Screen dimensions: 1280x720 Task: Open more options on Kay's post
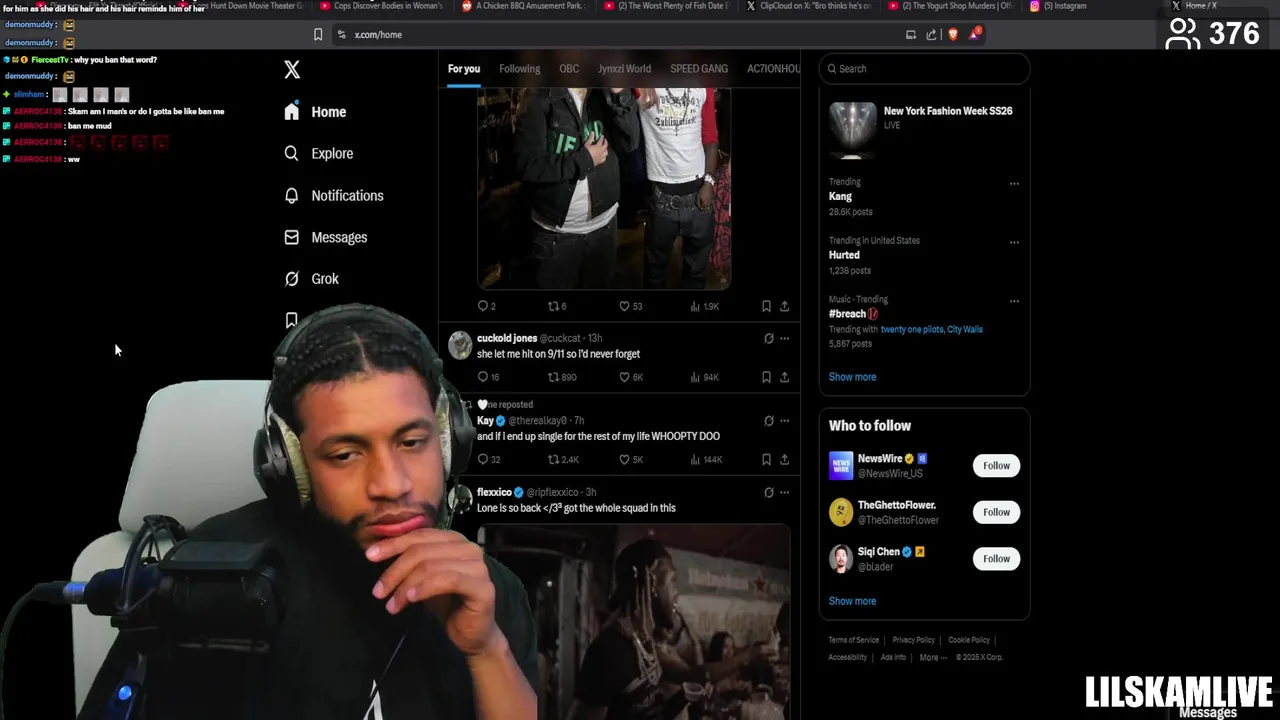tap(784, 421)
